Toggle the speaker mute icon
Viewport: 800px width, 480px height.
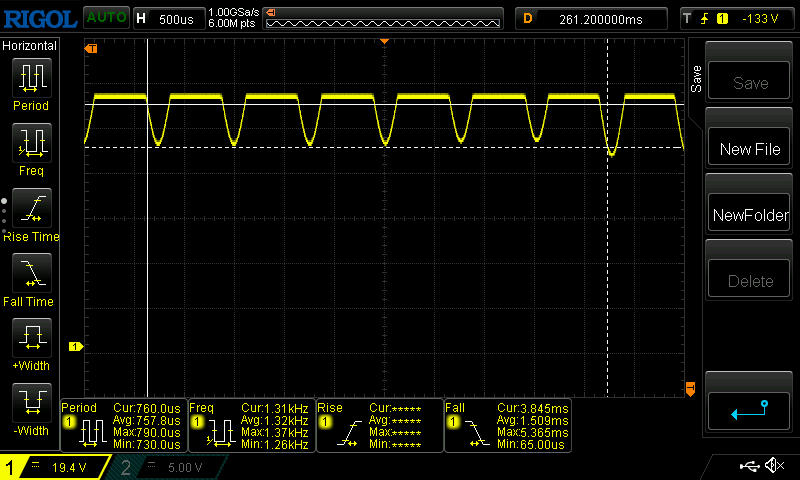[774, 466]
